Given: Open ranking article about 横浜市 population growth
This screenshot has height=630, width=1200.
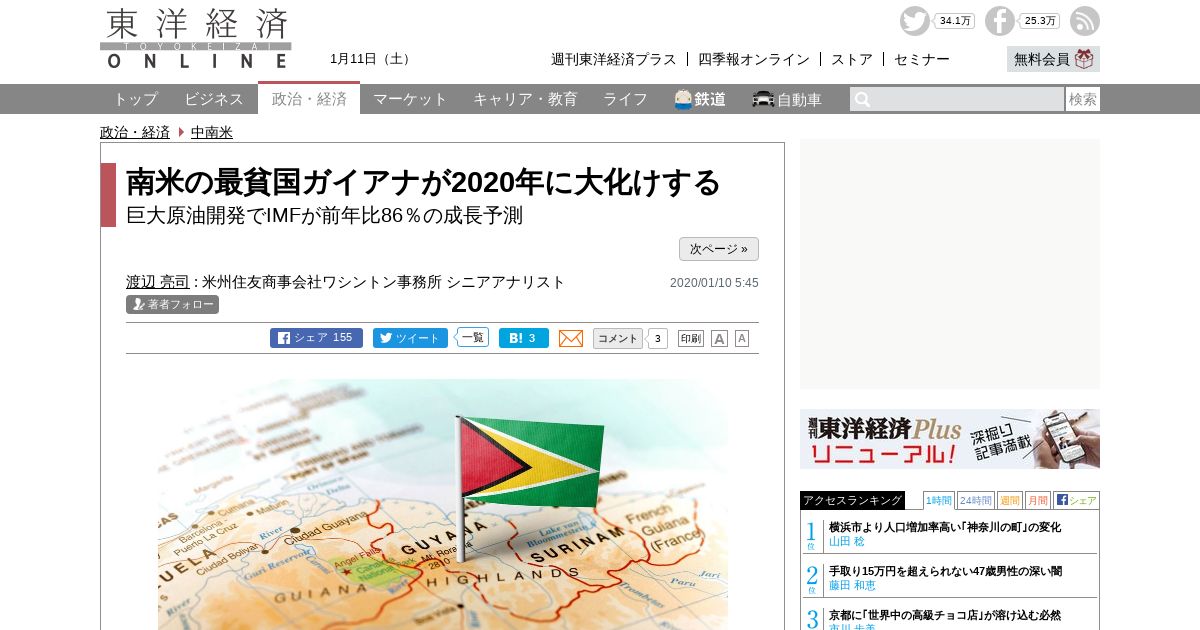Looking at the screenshot, I should point(945,527).
